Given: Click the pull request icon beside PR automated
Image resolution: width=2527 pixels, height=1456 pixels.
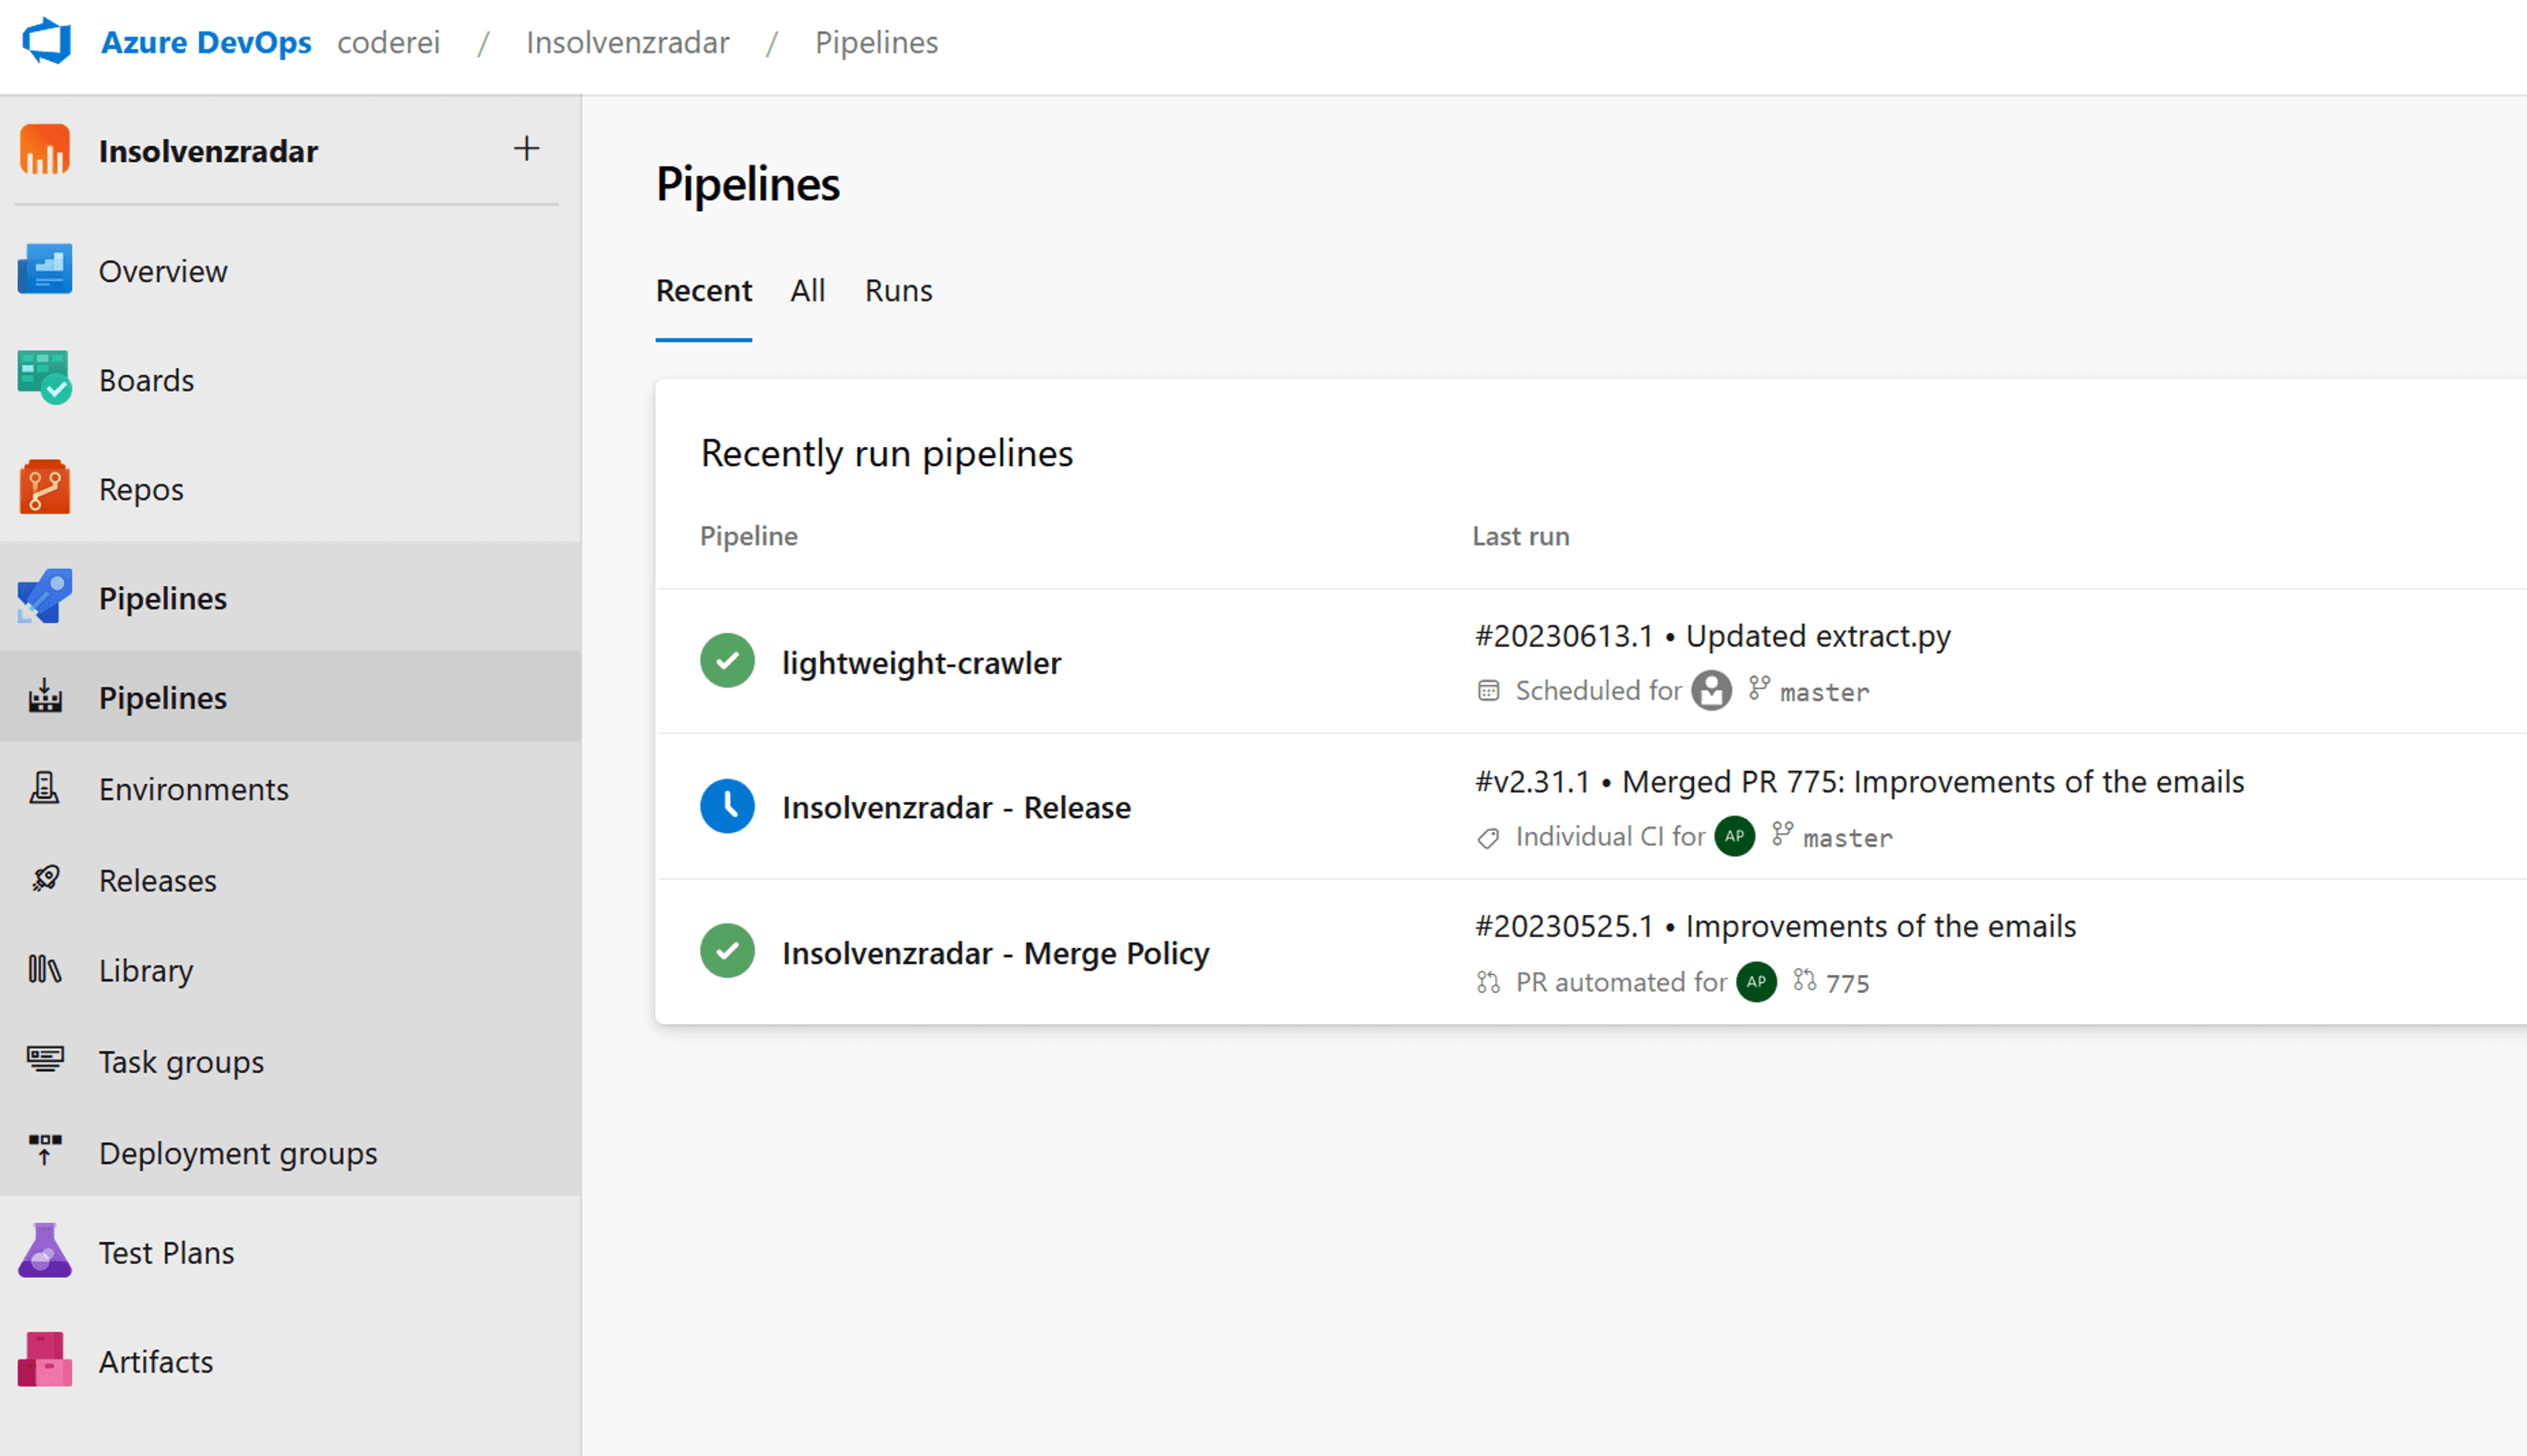Looking at the screenshot, I should point(1488,982).
